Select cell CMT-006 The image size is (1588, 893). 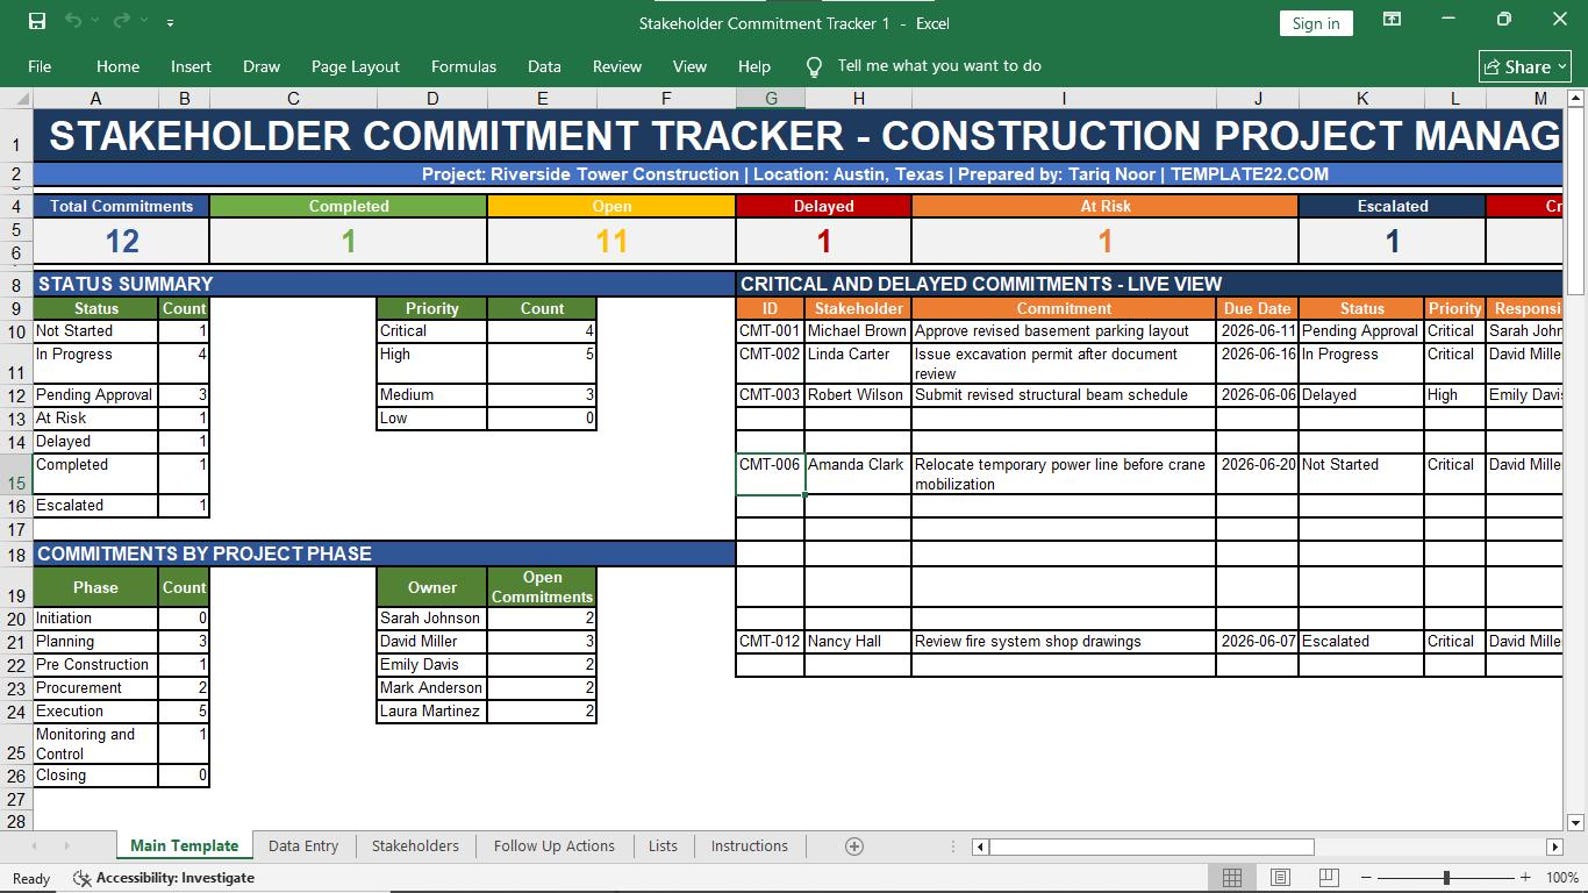pos(769,474)
